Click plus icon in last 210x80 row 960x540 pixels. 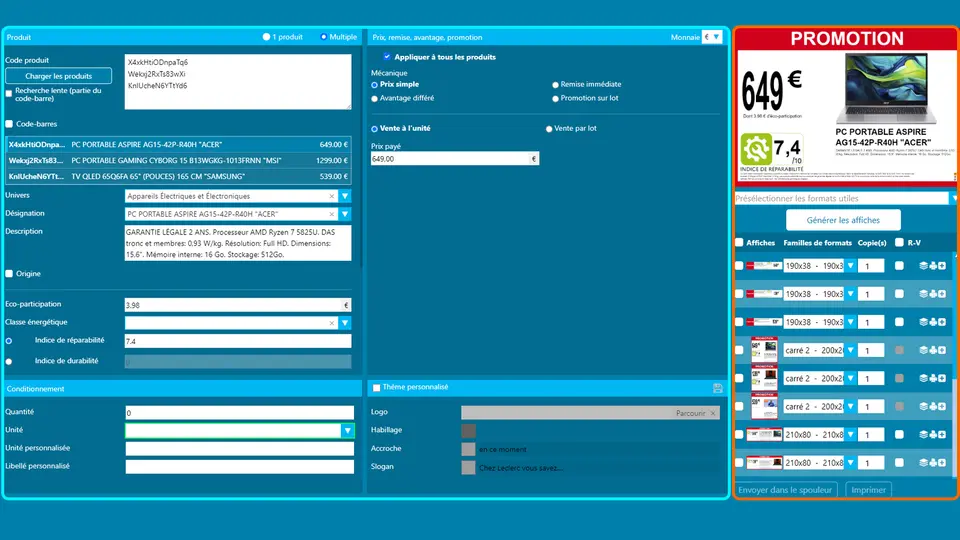[942, 463]
